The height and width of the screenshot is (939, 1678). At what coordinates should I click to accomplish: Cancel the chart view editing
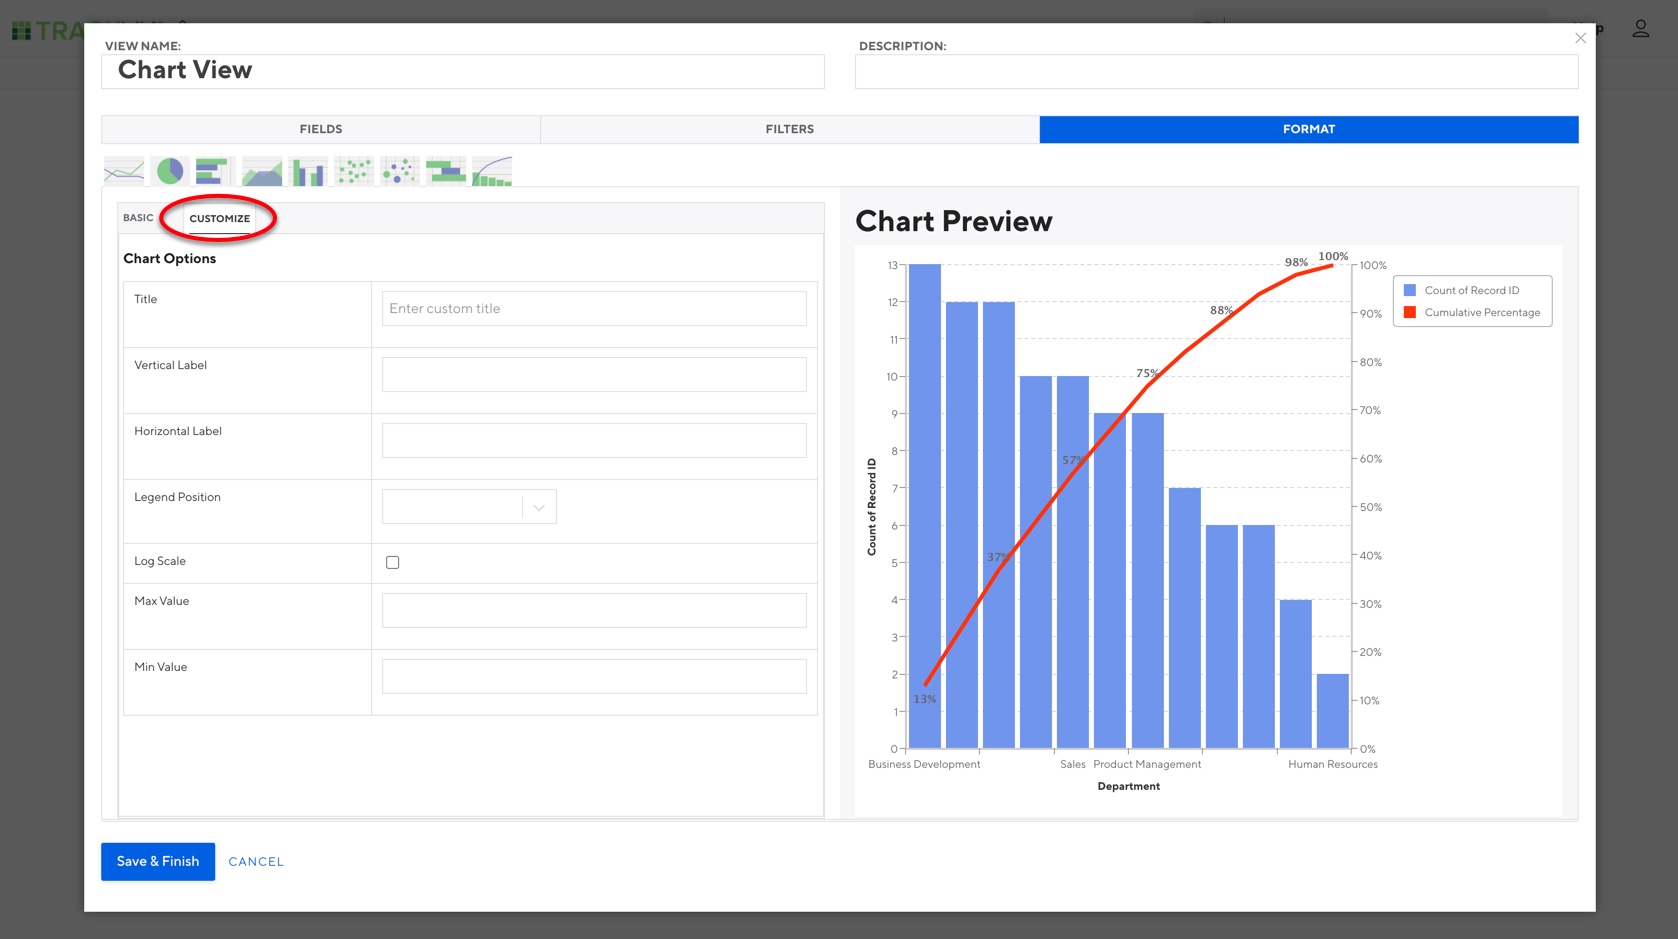pos(256,861)
